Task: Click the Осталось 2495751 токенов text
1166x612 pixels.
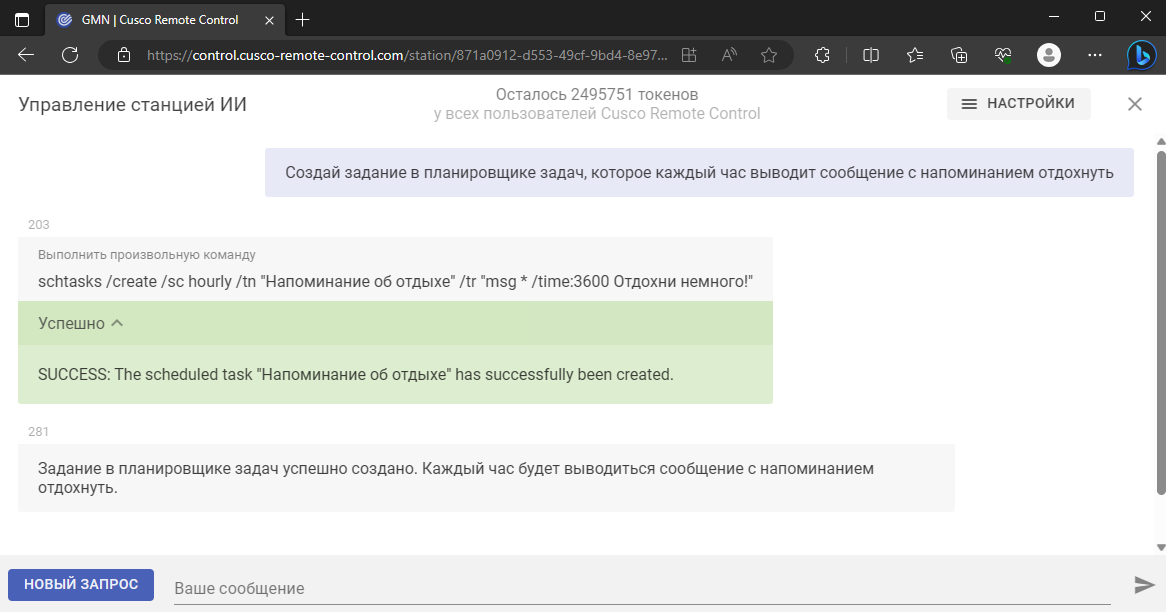Action: click(x=597, y=94)
